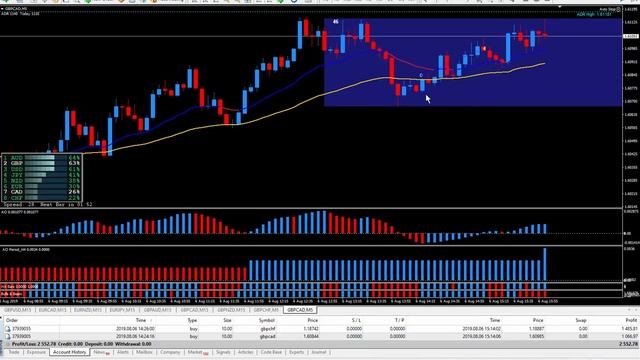Switch to the Experts tab
Image resolution: width=640 pixels, height=360 pixels.
click(296, 352)
